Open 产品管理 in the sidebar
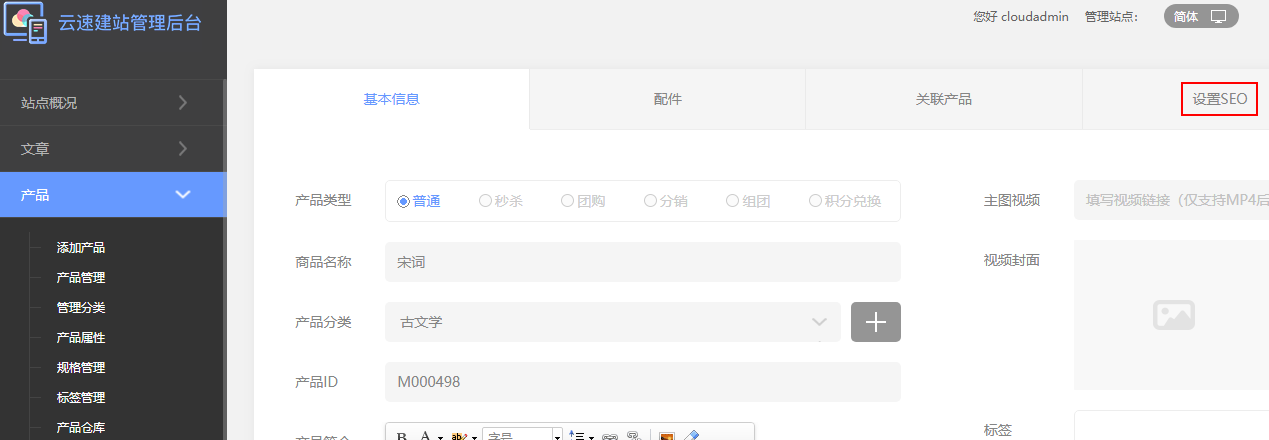The height and width of the screenshot is (440, 1269). pyautogui.click(x=81, y=278)
